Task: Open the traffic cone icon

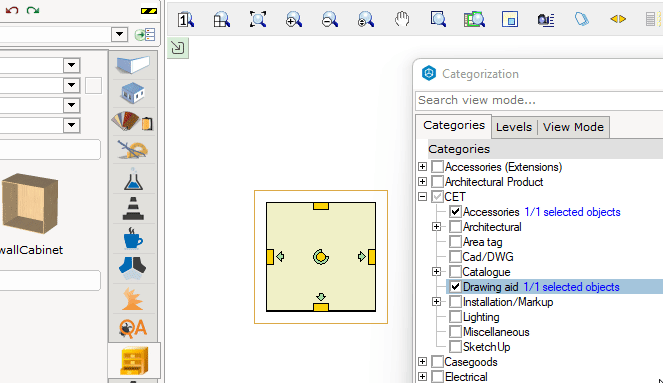Action: 133,208
